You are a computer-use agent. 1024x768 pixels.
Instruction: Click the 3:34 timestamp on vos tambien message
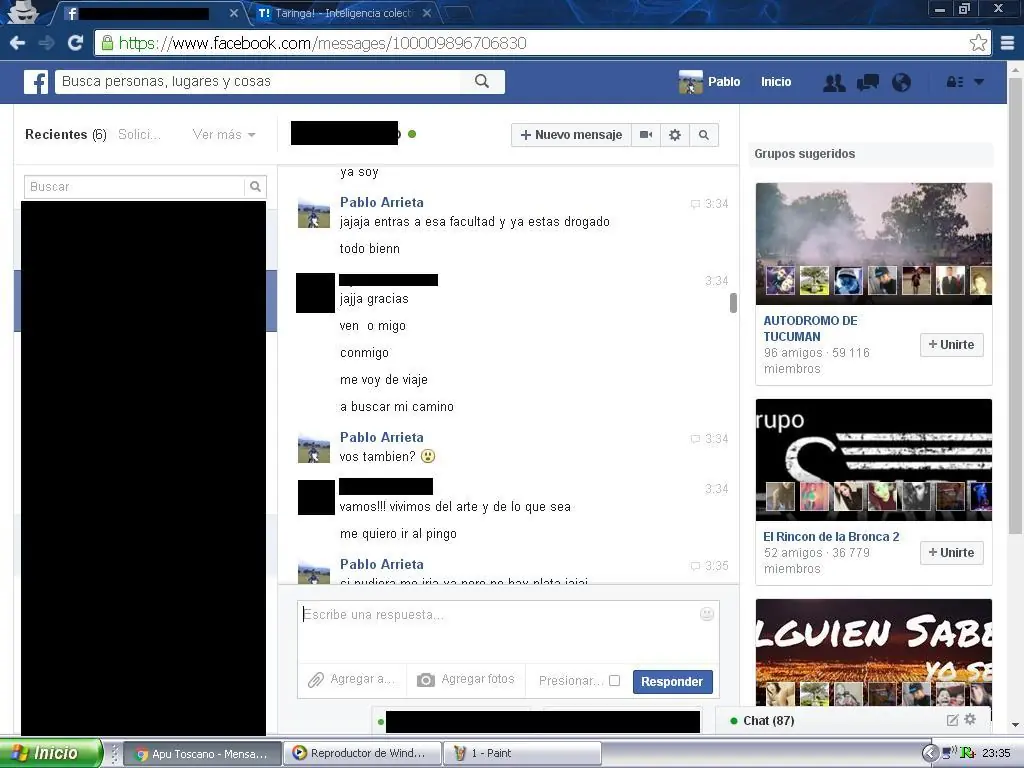[716, 439]
